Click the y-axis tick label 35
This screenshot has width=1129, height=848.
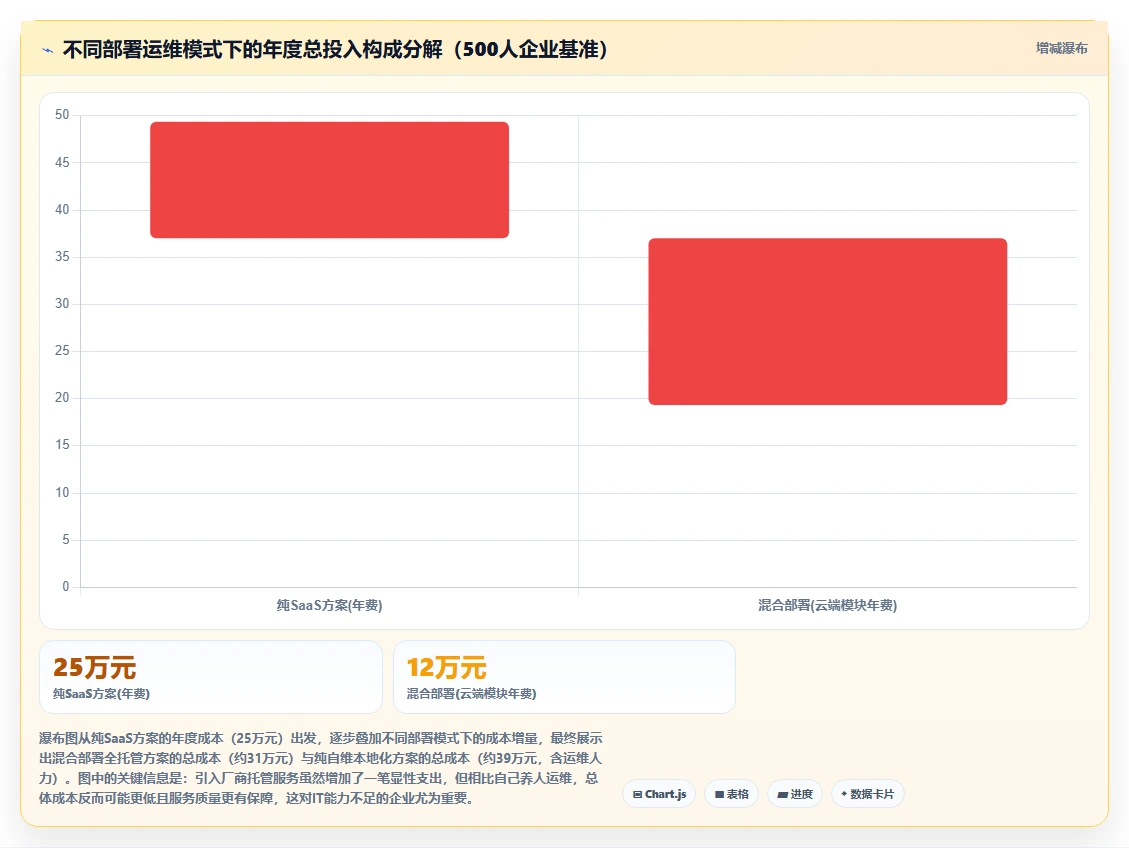(x=62, y=257)
